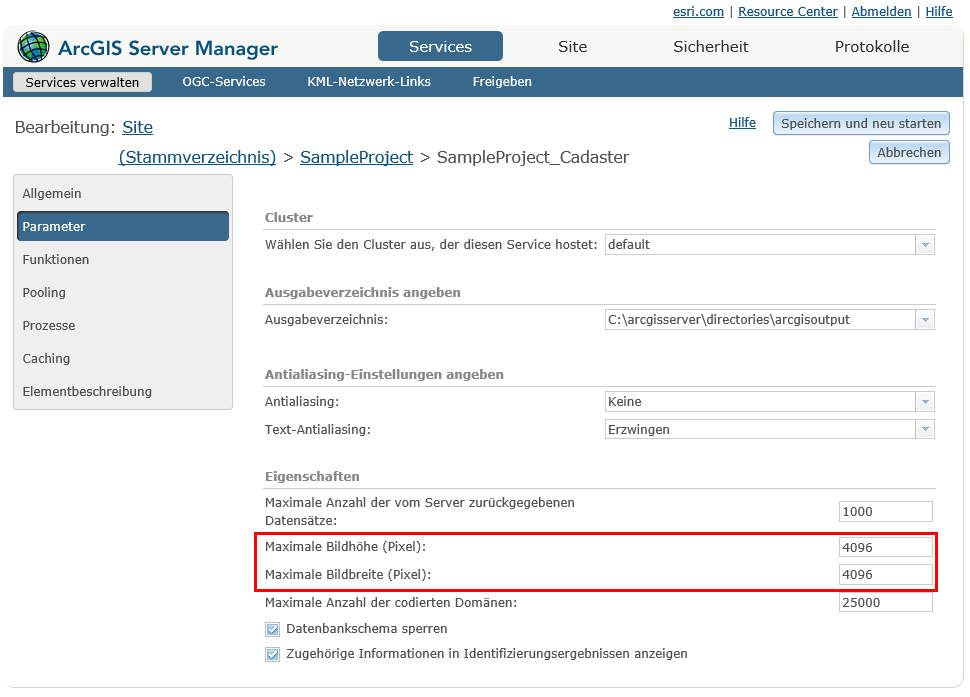970x697 pixels.
Task: Click the ArcGIS Server Manager globe logo
Action: point(33,46)
